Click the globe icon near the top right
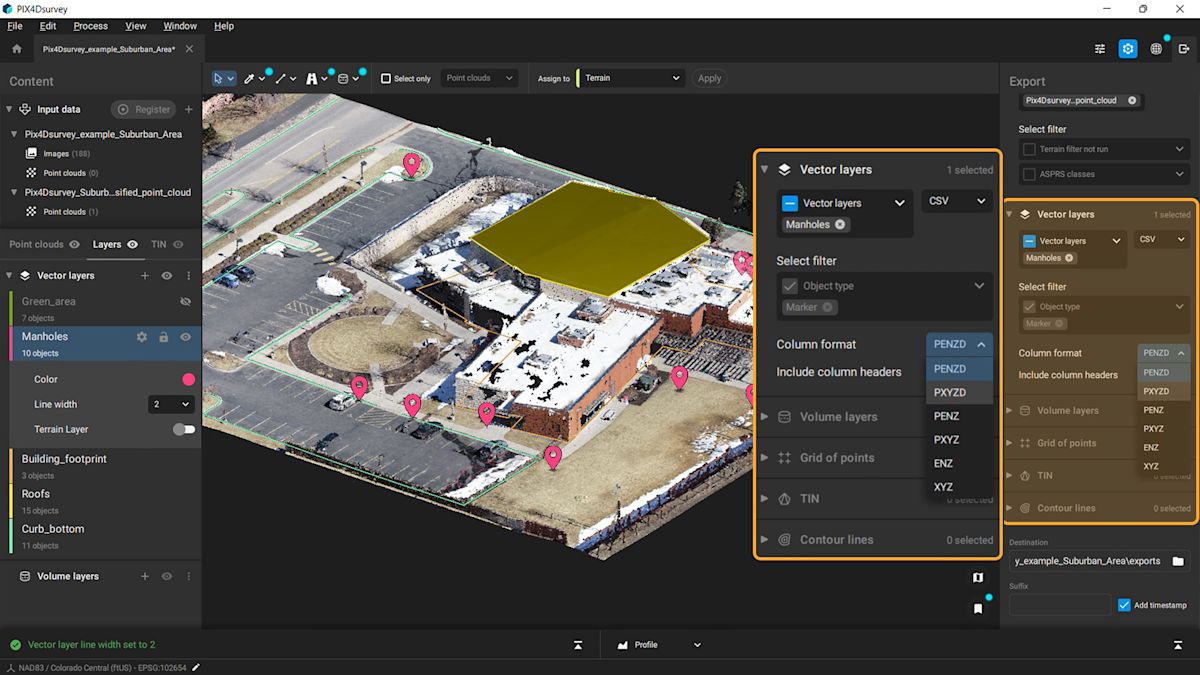This screenshot has width=1200, height=675. pyautogui.click(x=1156, y=48)
